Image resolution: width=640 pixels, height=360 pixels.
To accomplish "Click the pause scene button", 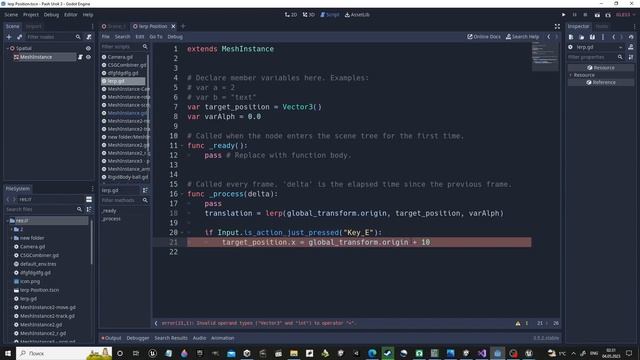I will click(x=574, y=15).
